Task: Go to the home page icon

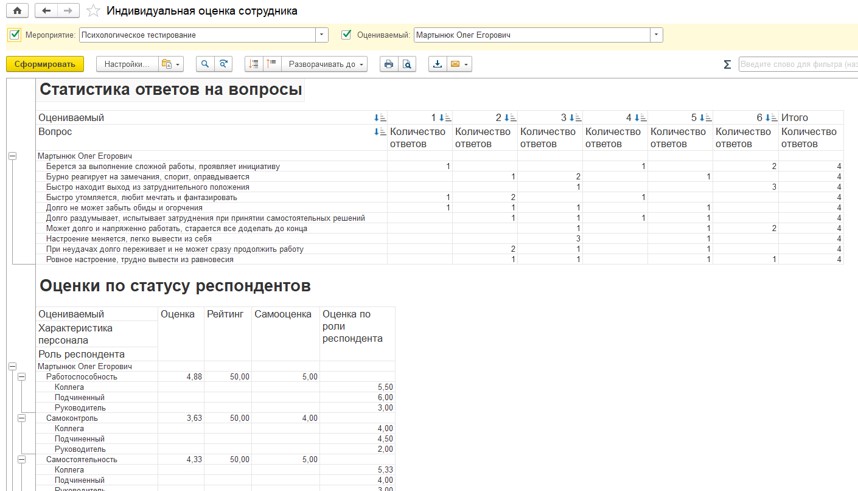Action: coord(18,10)
